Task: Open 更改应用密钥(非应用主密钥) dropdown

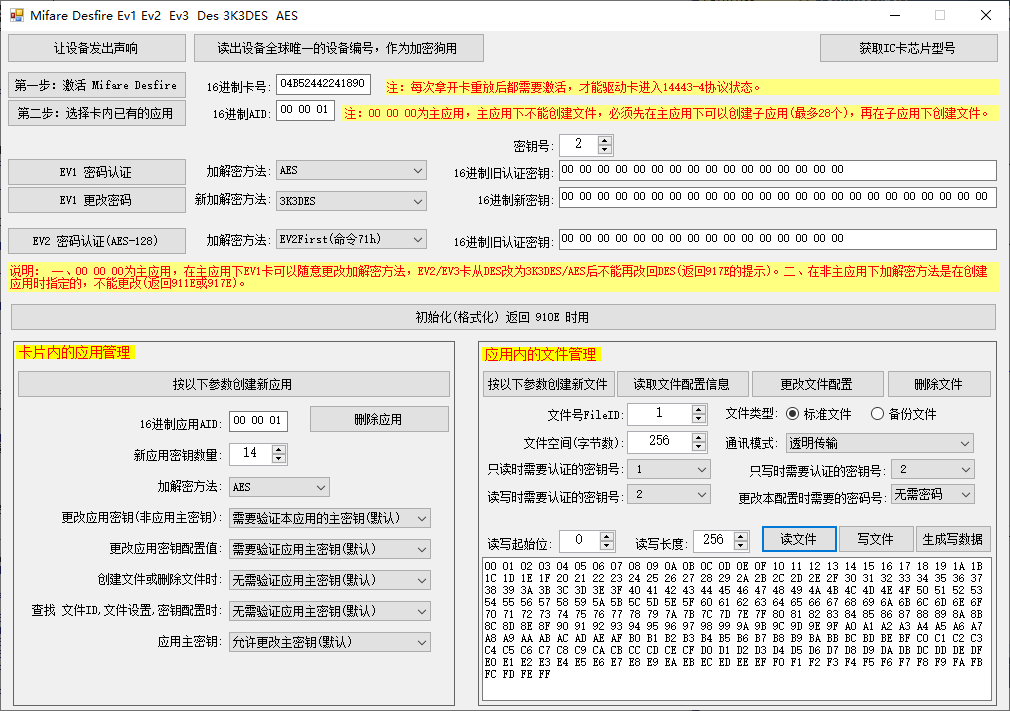Action: pos(330,518)
